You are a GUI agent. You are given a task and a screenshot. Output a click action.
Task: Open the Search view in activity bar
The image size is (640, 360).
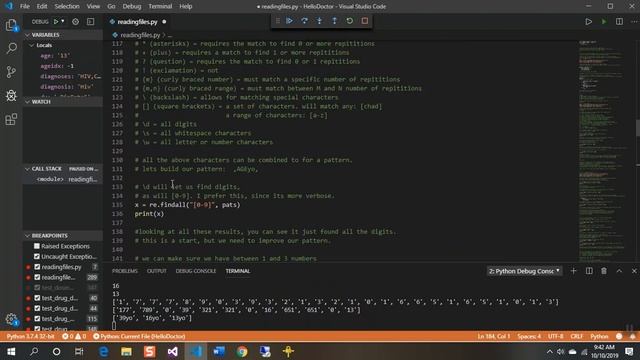[x=11, y=49]
